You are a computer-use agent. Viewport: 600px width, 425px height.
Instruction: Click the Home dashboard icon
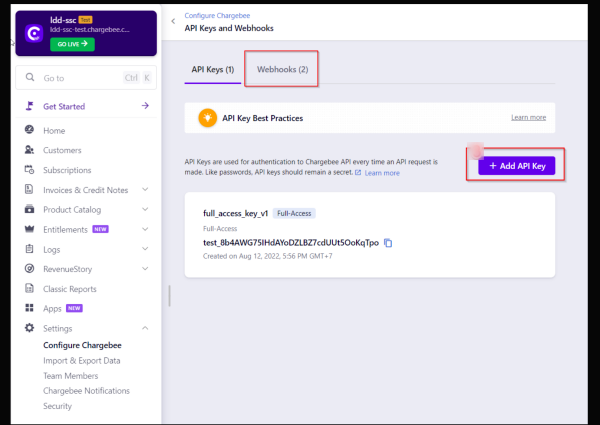click(x=29, y=130)
